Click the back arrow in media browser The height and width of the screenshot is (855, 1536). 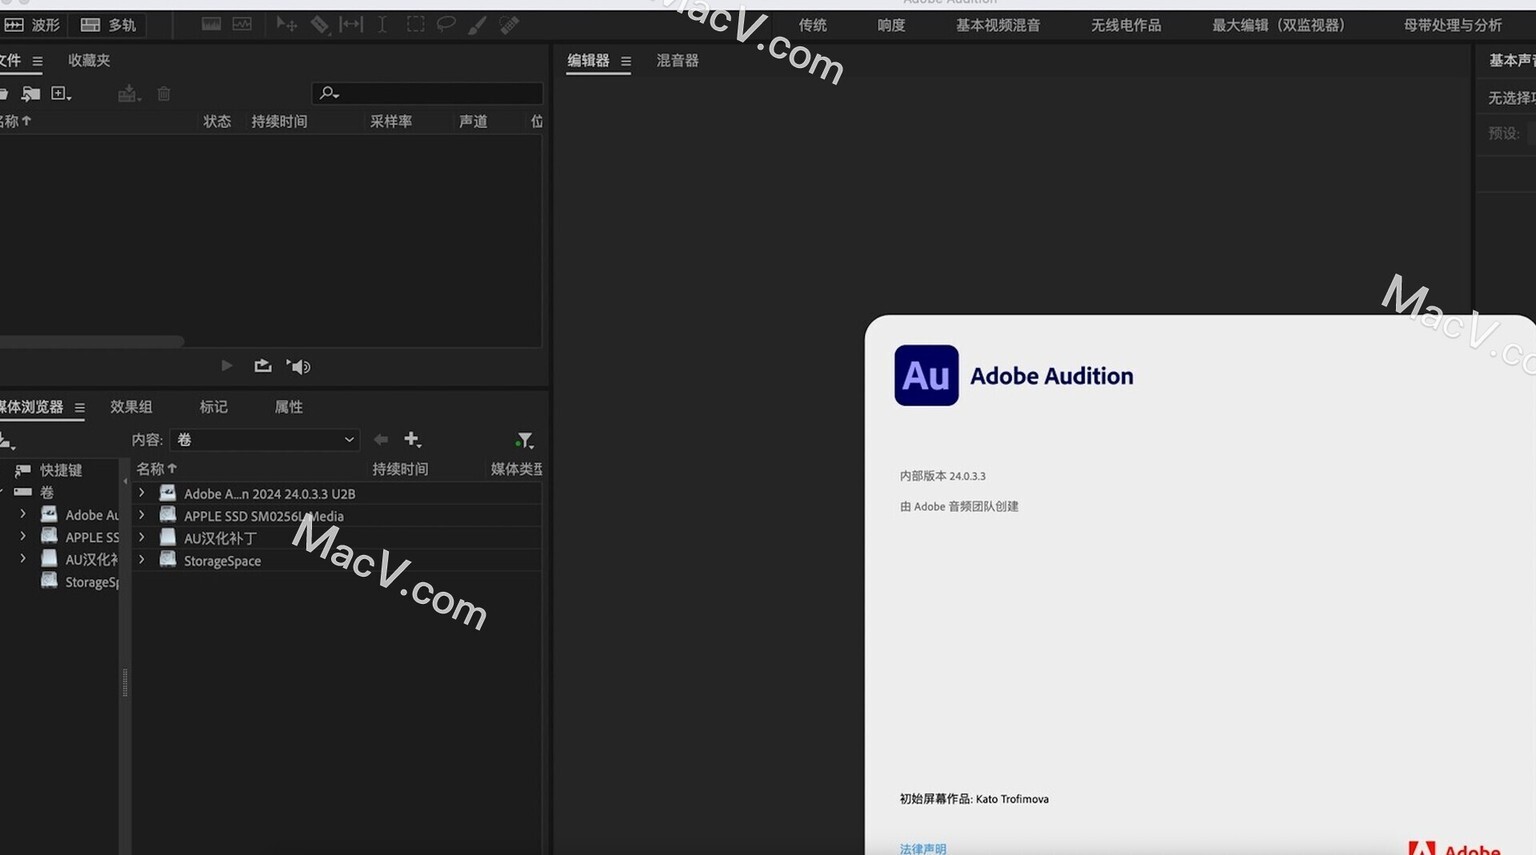coord(381,439)
